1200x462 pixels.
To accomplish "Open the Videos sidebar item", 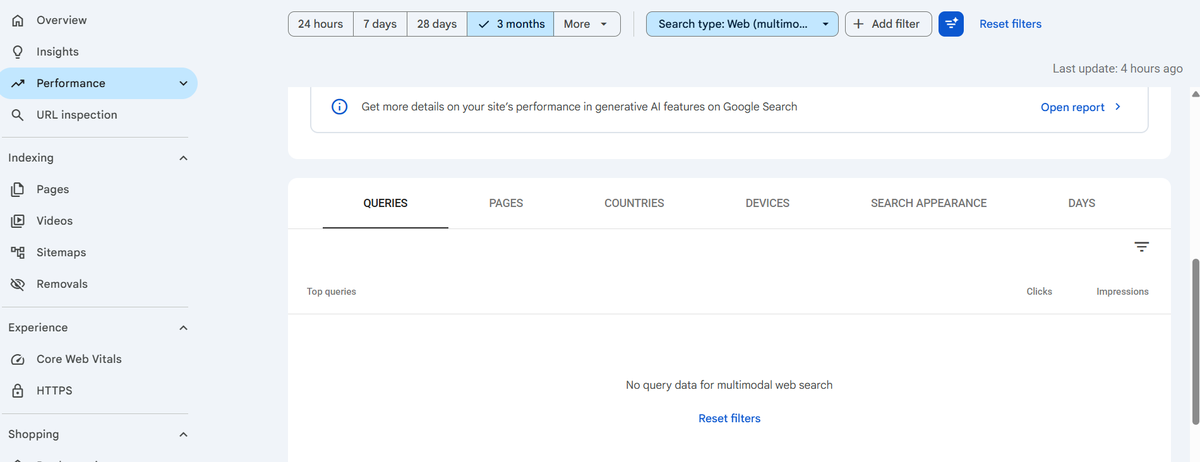I will click(98, 221).
